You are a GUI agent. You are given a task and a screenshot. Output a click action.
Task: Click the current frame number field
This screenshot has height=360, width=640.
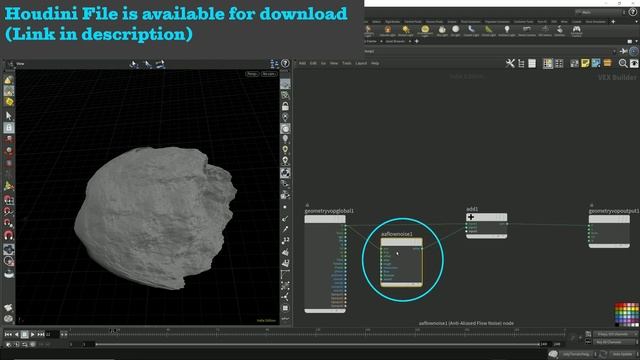[x=52, y=334]
